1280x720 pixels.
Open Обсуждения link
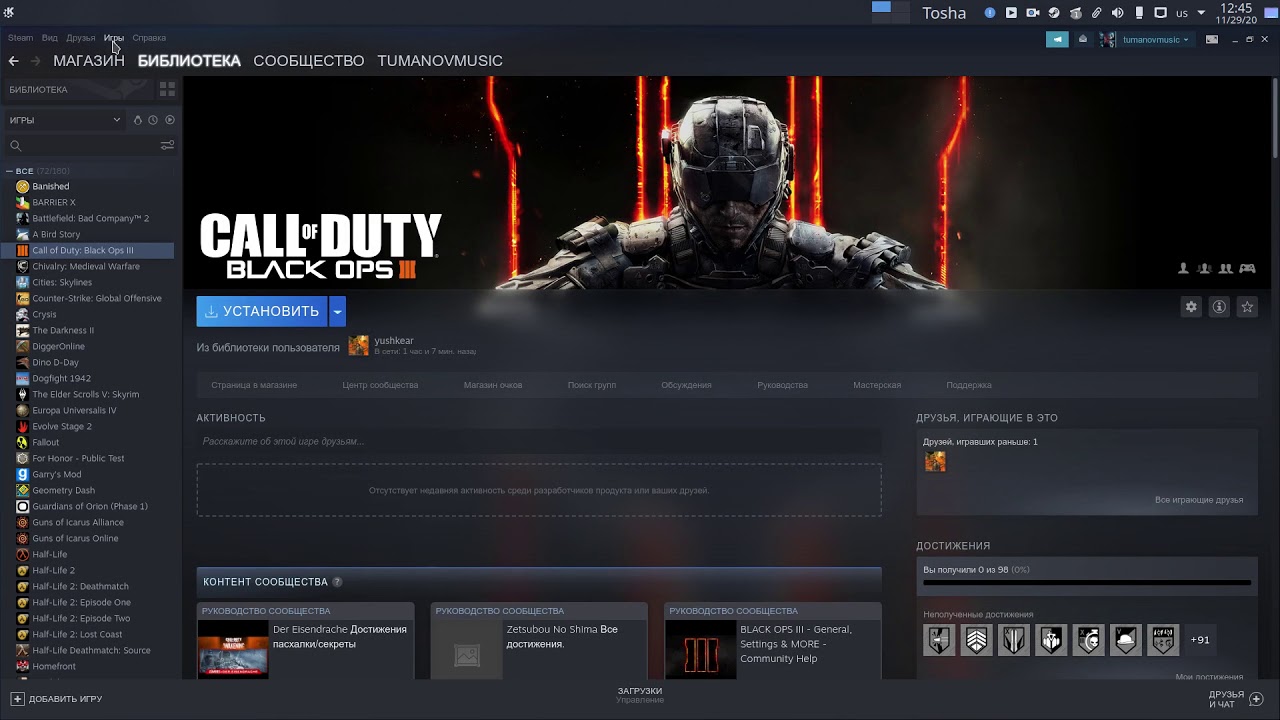pos(686,385)
